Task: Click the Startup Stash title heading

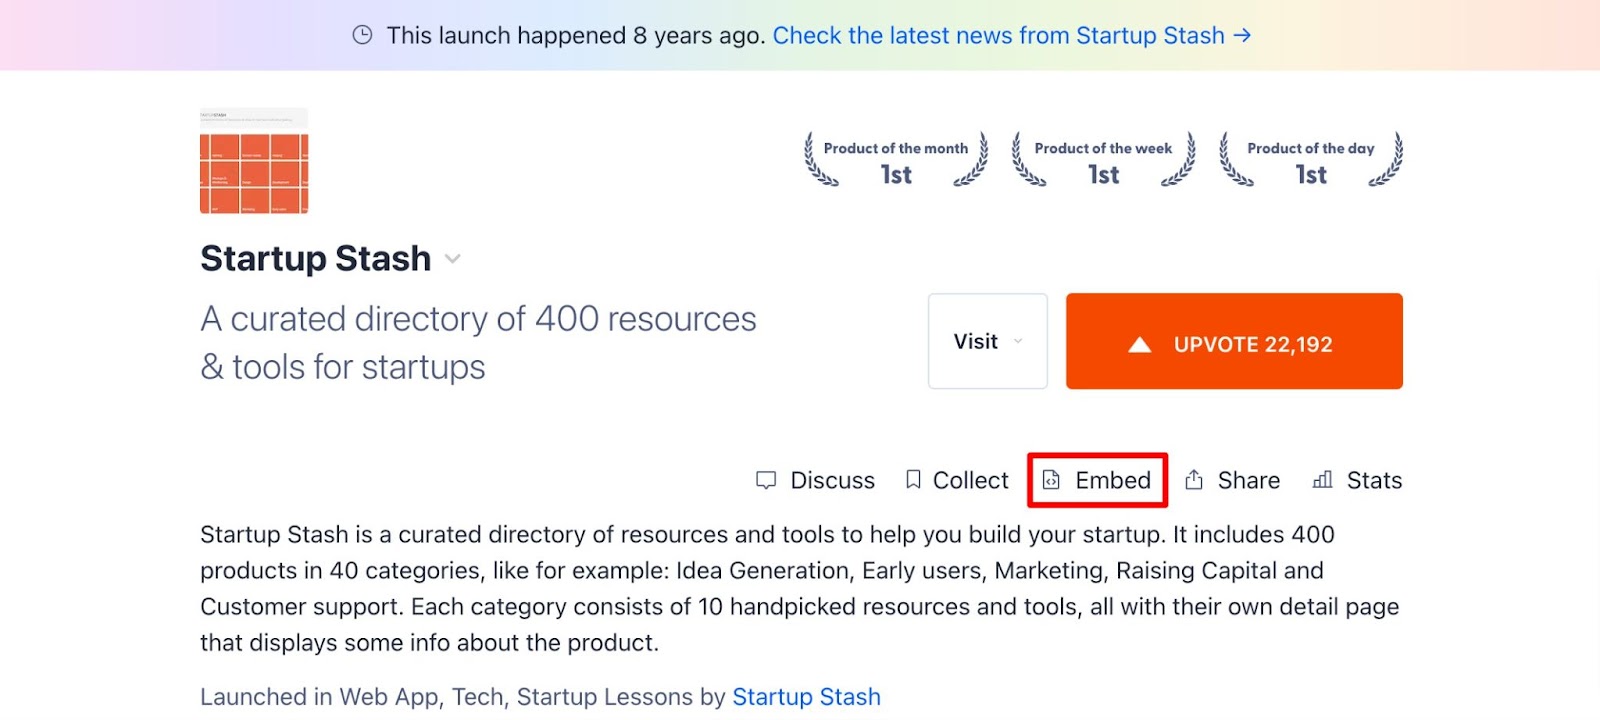Action: coord(315,259)
